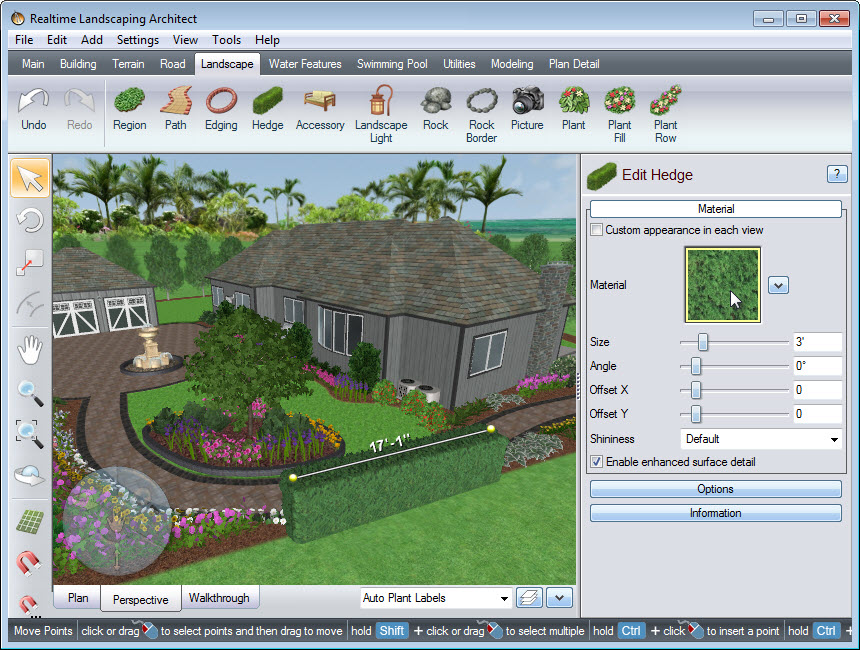The image size is (860, 650).
Task: Open help for Edit Hedge panel
Action: [836, 174]
